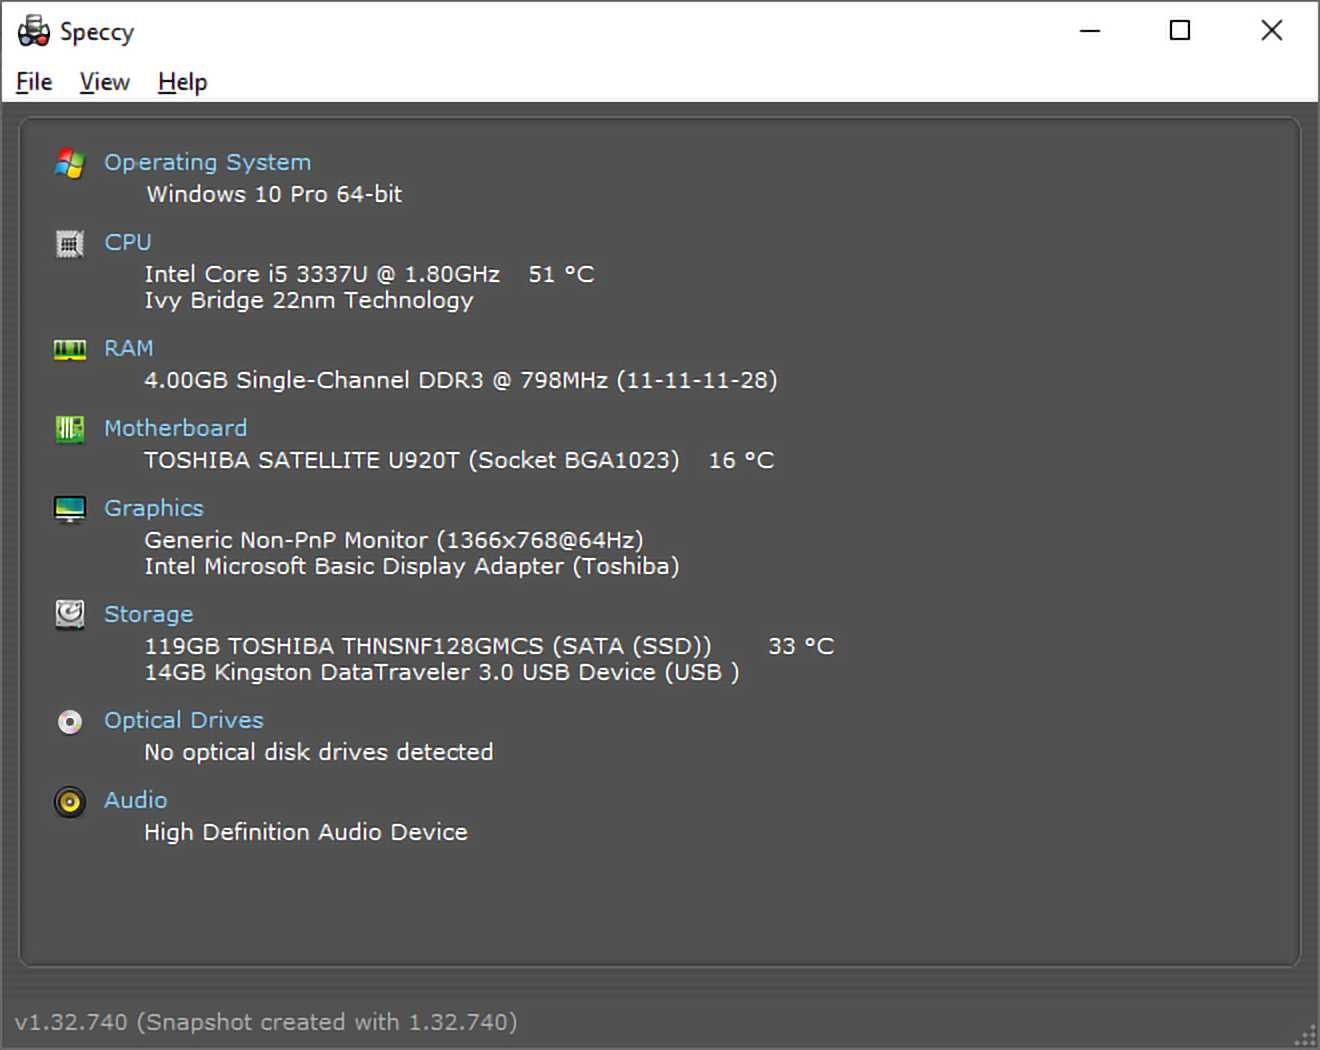Screen dimensions: 1320x1050
Task: Click the 119GB TOSHIBA THNSNF128GMCS line
Action: tap(428, 646)
